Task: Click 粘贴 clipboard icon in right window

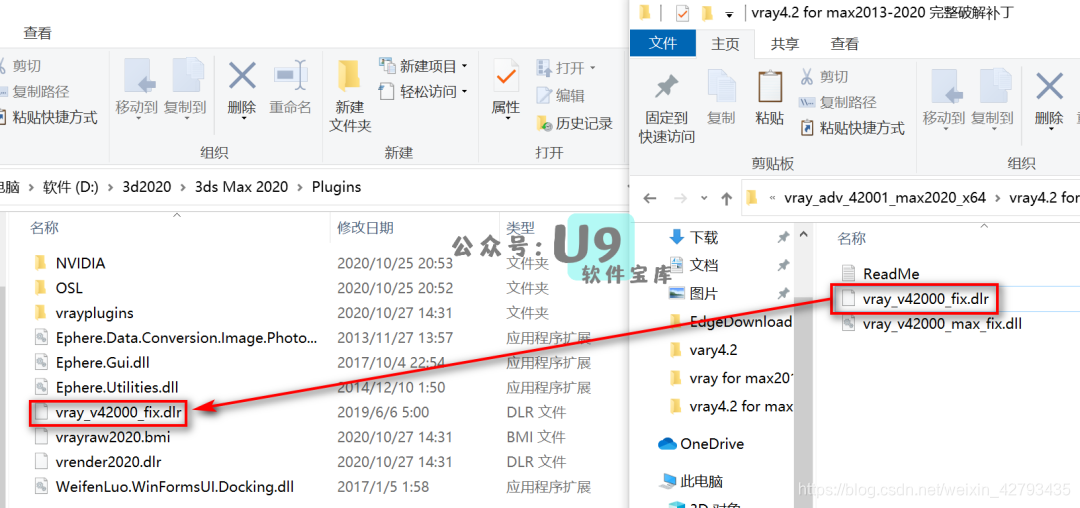Action: click(x=769, y=98)
